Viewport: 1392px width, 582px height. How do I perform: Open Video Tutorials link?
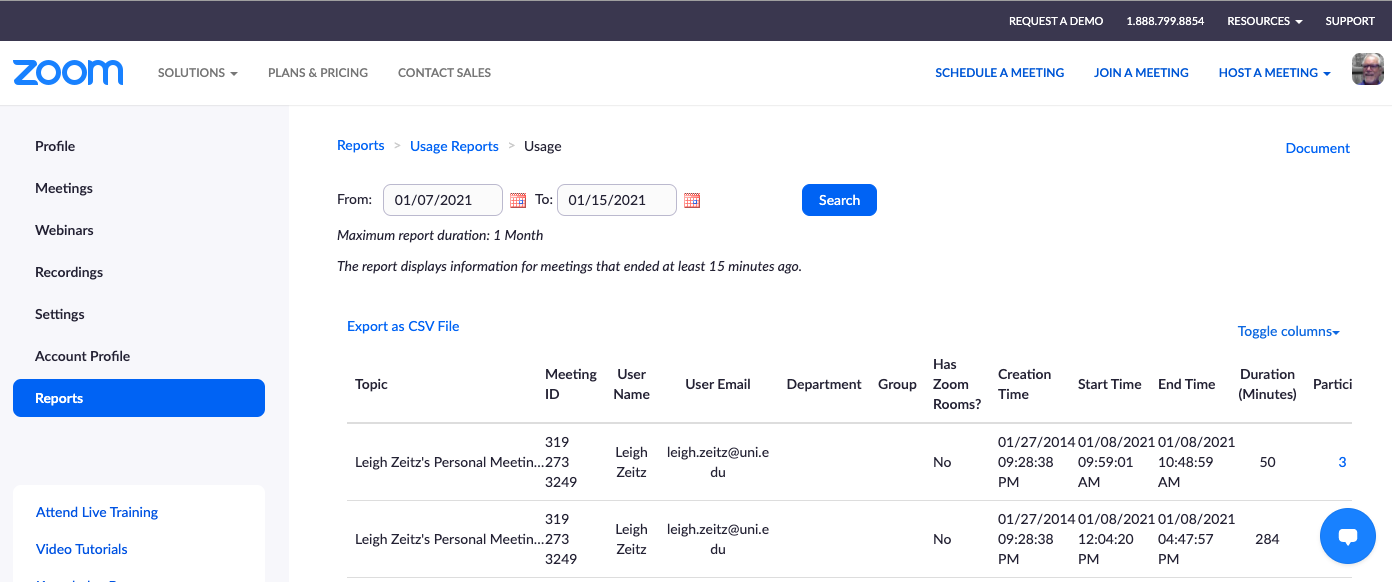point(82,549)
